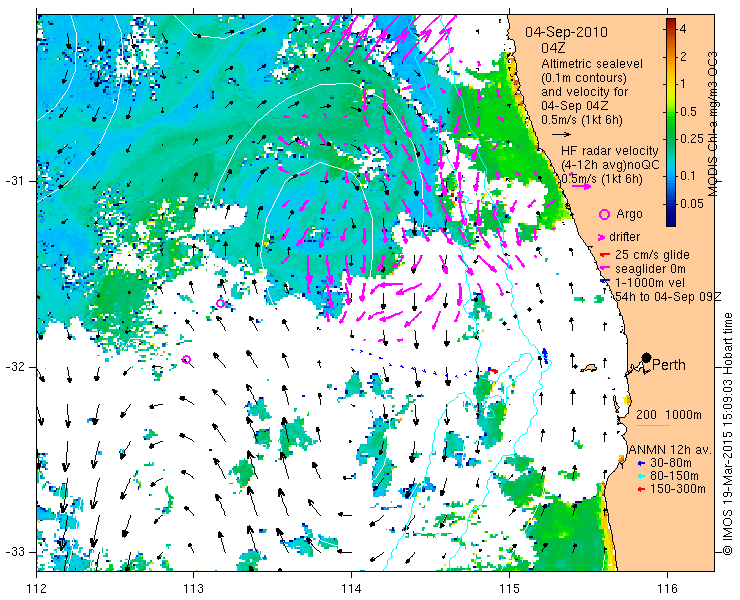The width and height of the screenshot is (740, 600).
Task: Click the IMOS copyright timestamp text
Action: pos(727,434)
